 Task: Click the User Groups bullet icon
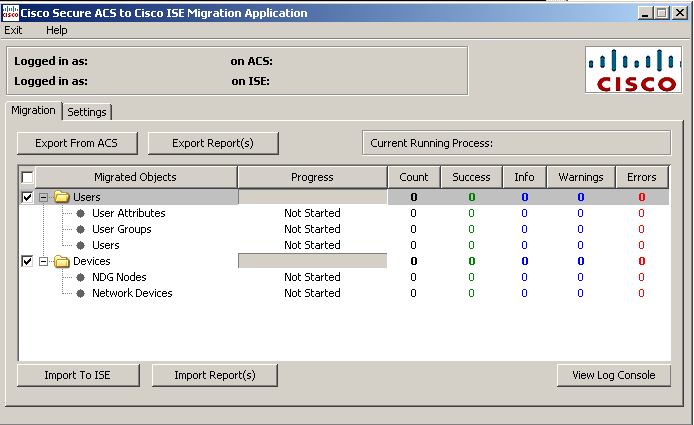(x=81, y=229)
